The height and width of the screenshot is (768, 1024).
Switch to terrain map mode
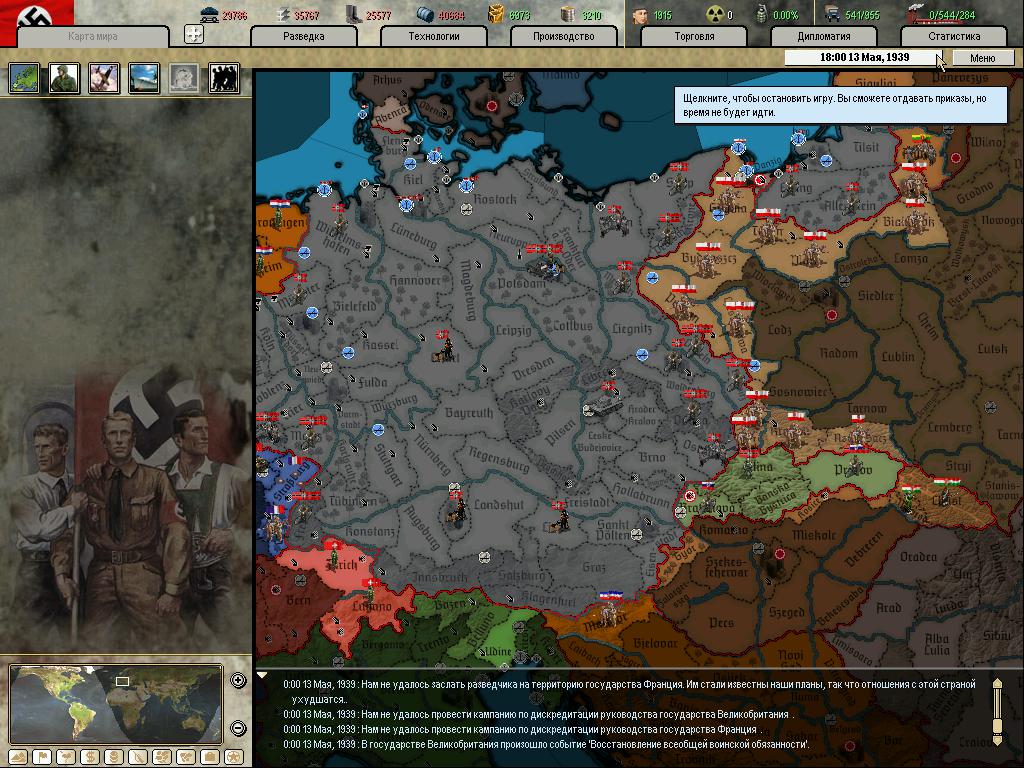[18, 757]
